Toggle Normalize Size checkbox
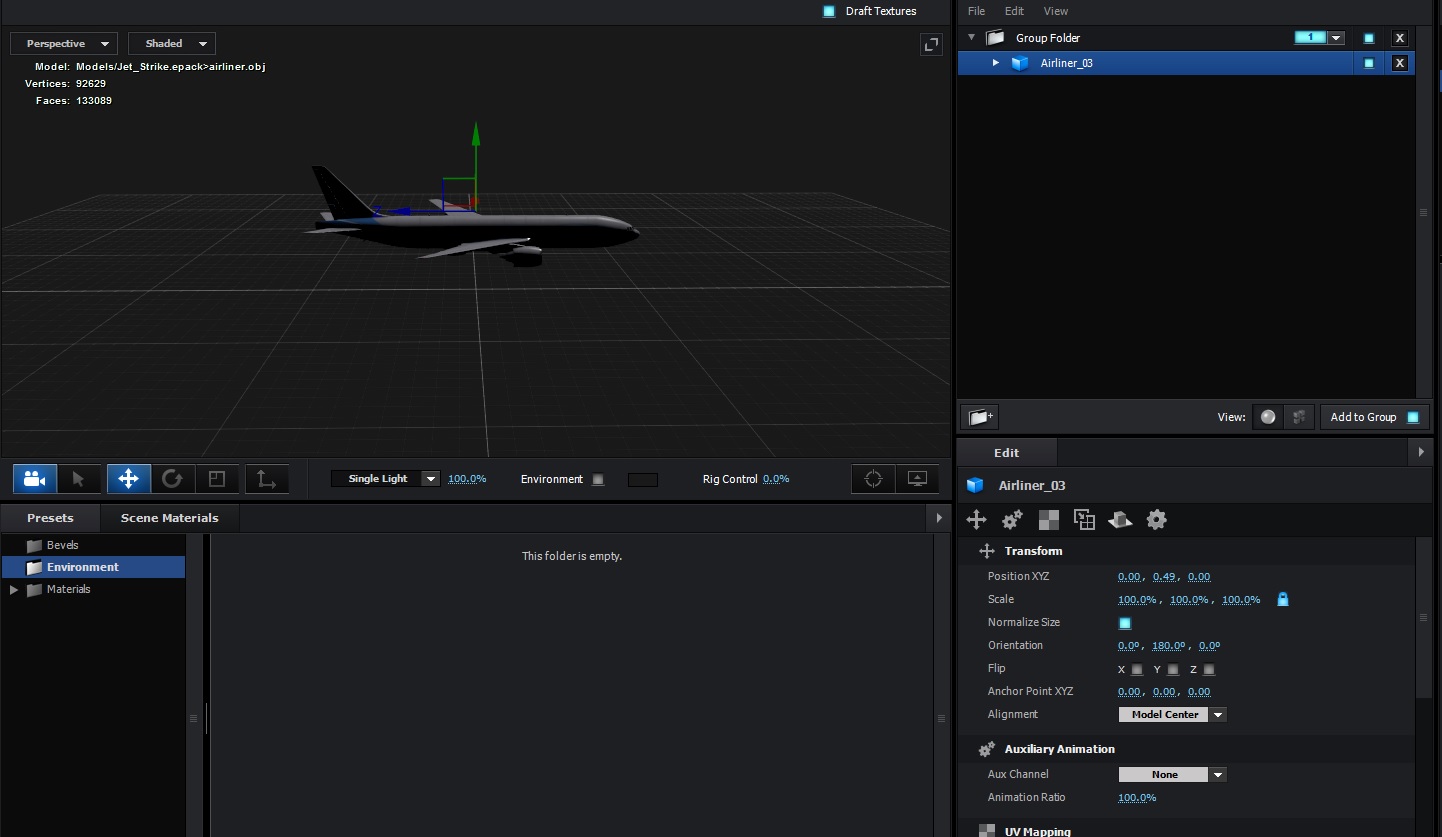The width and height of the screenshot is (1442, 837). tap(1125, 623)
